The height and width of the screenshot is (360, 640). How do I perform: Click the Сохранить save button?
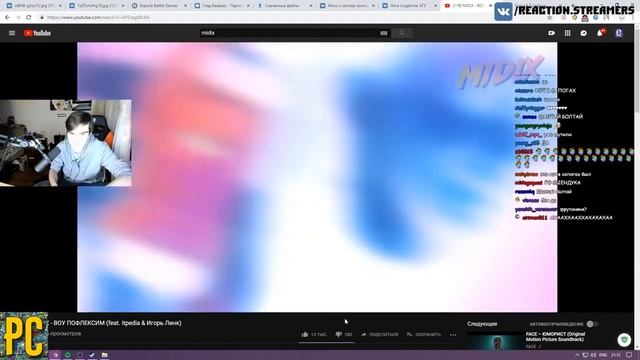coord(424,334)
